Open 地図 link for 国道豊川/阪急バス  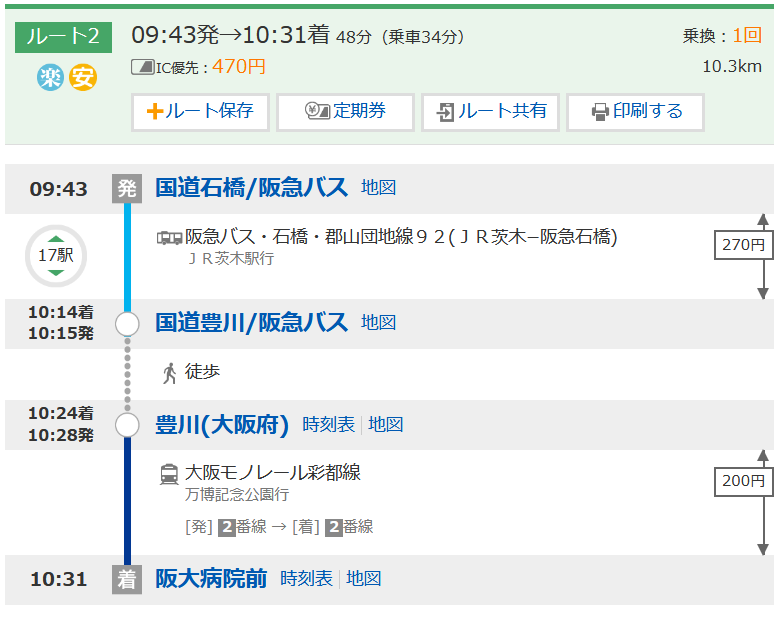coord(379,322)
